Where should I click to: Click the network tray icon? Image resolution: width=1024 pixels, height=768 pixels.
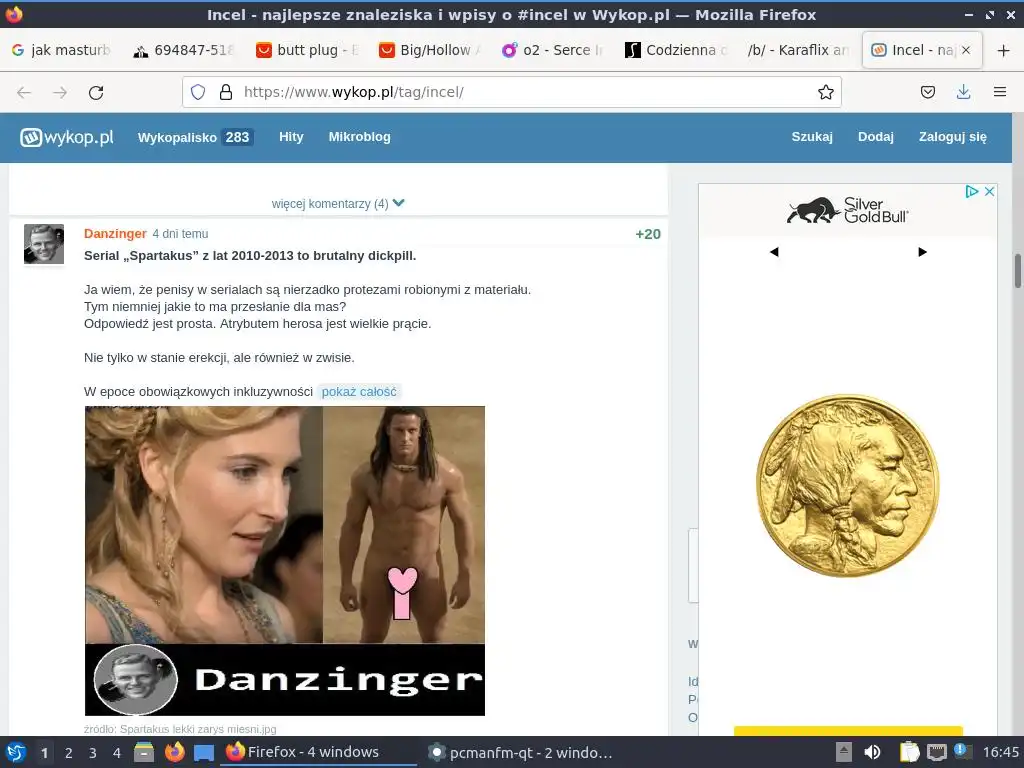[x=936, y=752]
